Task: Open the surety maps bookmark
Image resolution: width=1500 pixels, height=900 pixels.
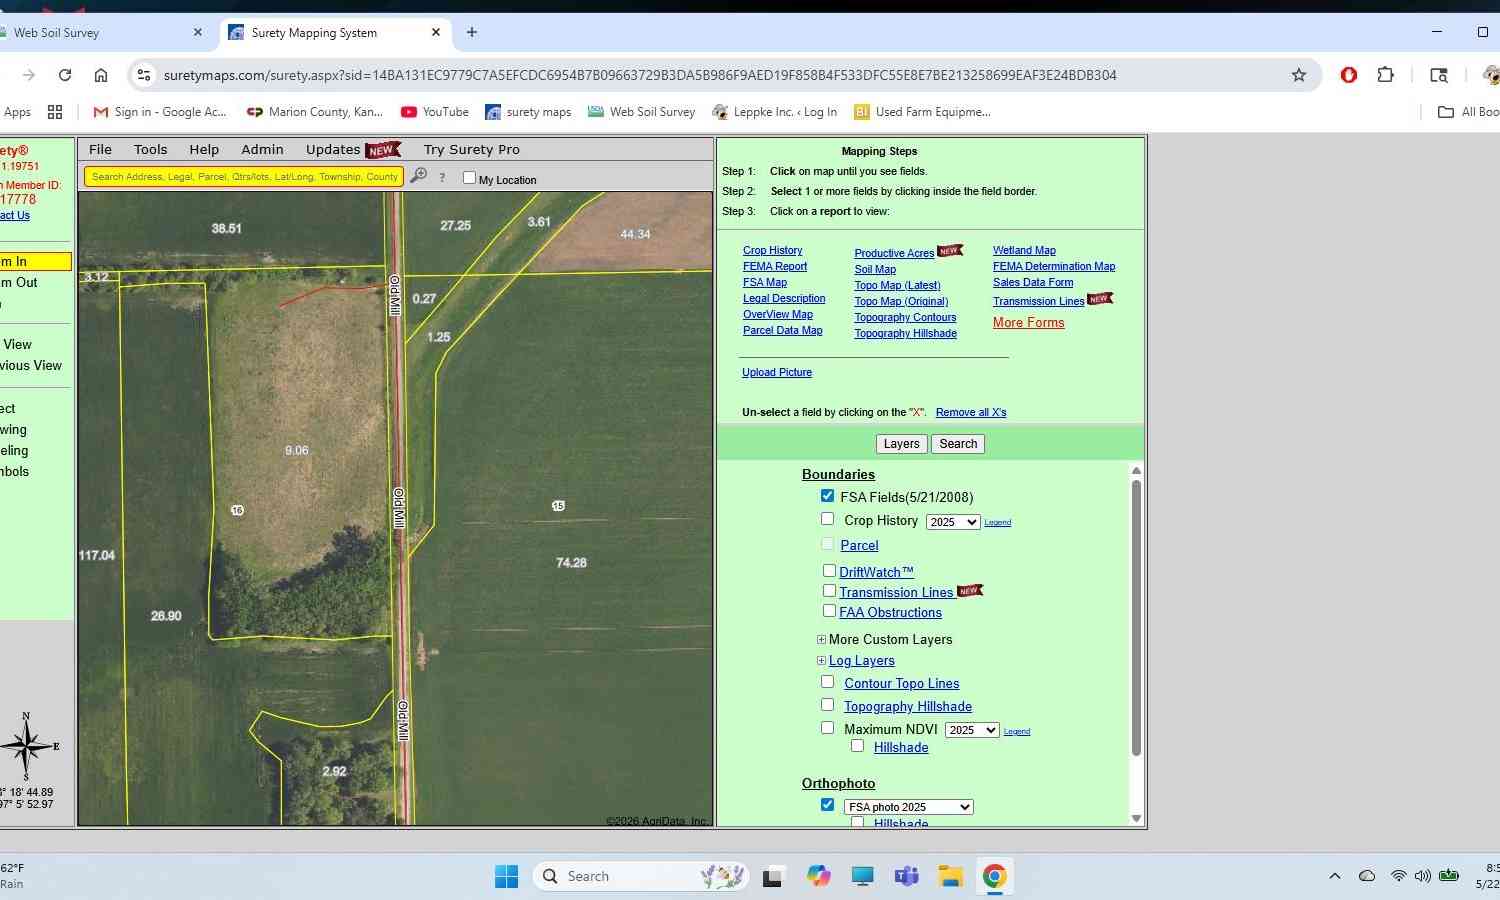Action: point(528,112)
